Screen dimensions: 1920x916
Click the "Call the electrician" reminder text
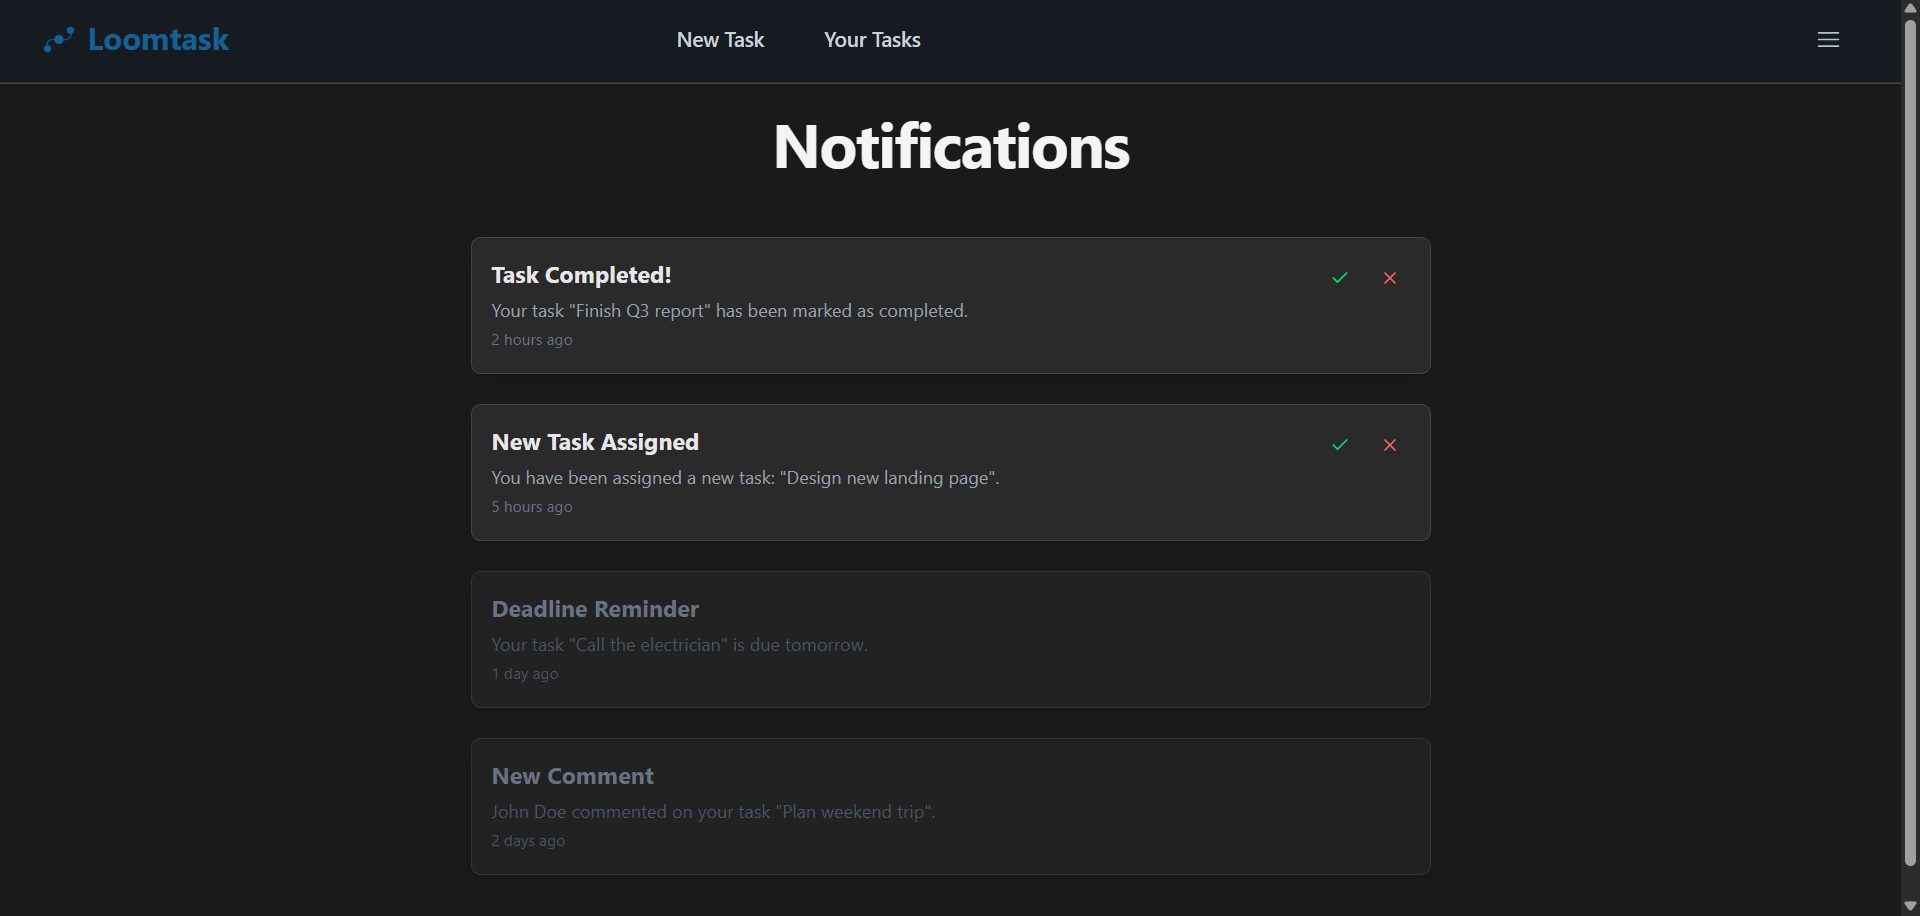tap(679, 645)
